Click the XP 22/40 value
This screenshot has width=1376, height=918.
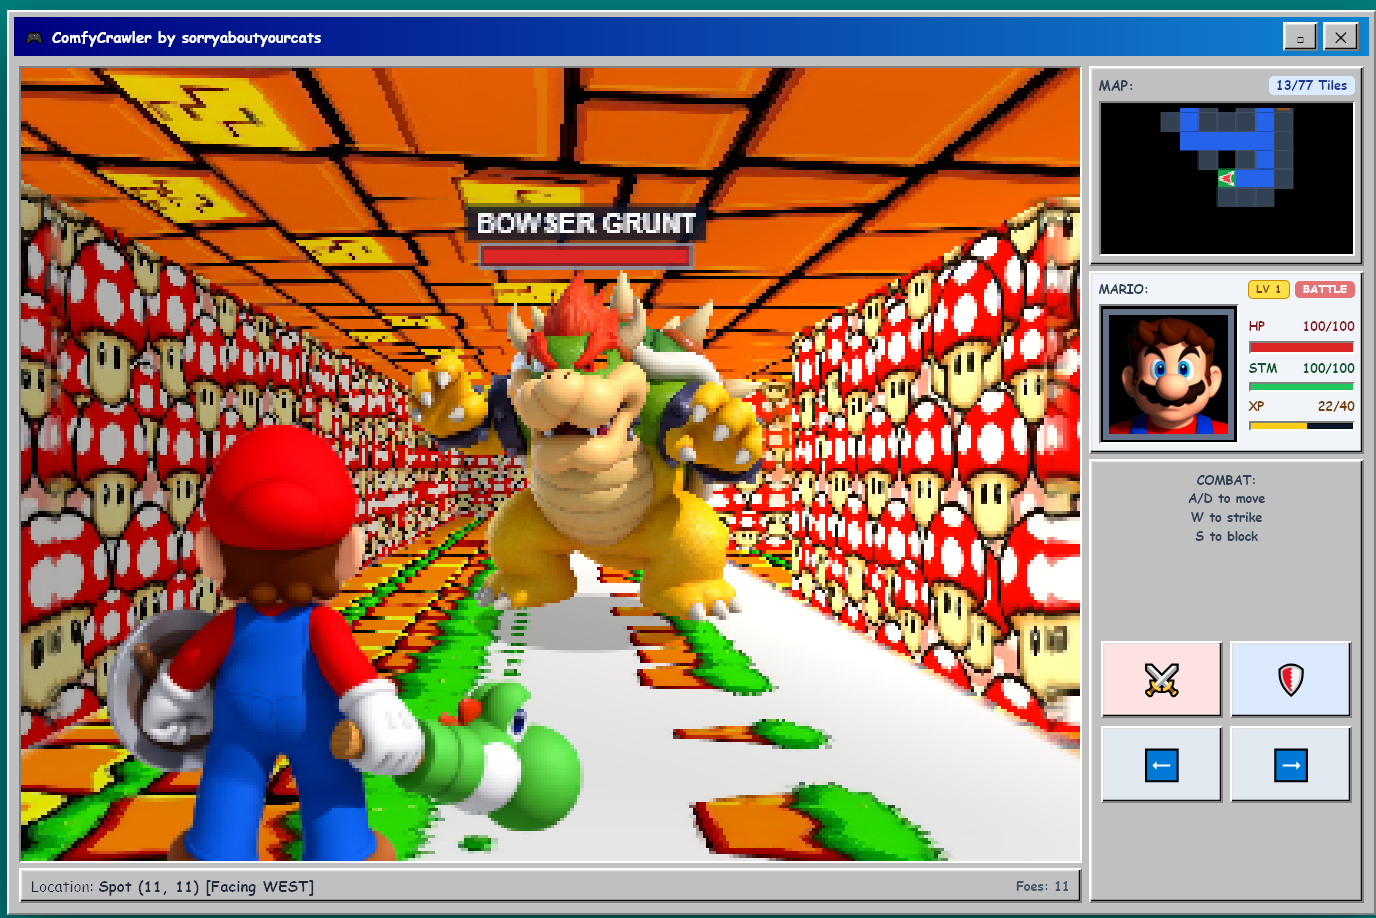pos(1336,406)
